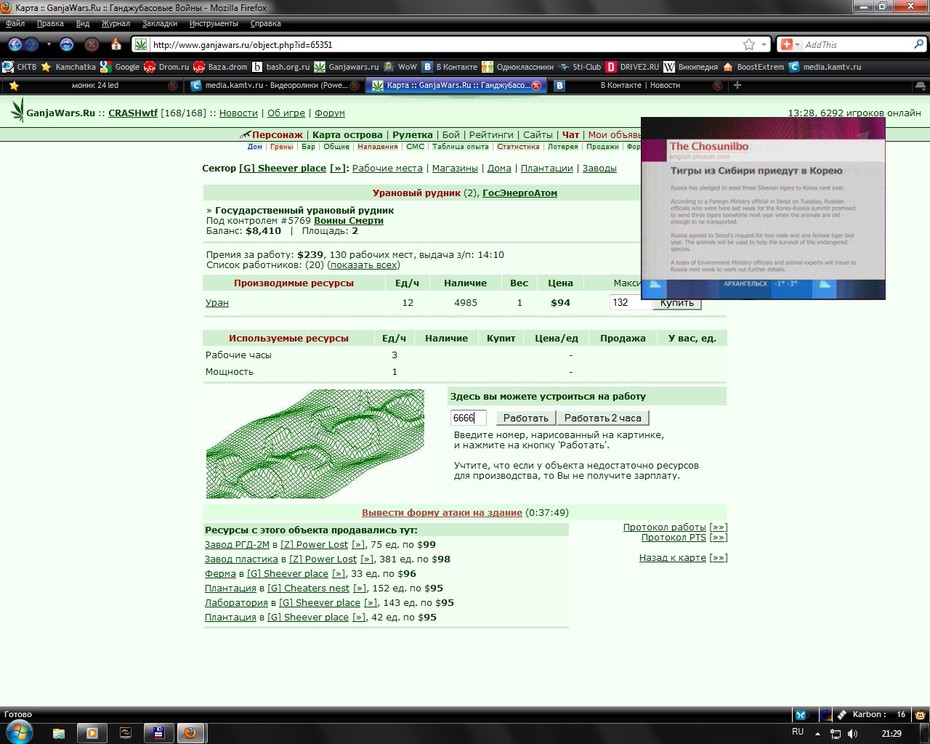Viewport: 930px width, 744px height.
Task: Open the Назад к карте link
Action: (672, 558)
